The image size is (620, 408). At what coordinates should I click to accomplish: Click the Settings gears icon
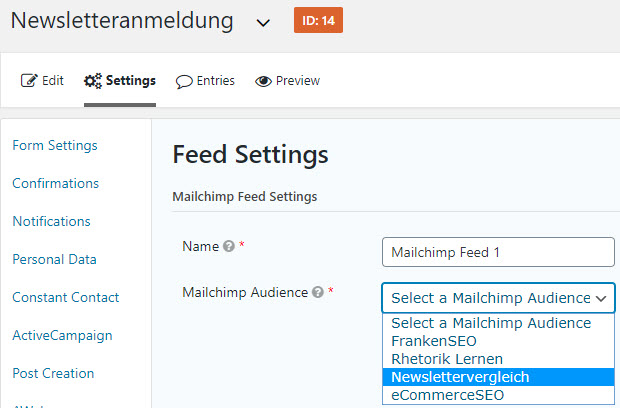(93, 81)
